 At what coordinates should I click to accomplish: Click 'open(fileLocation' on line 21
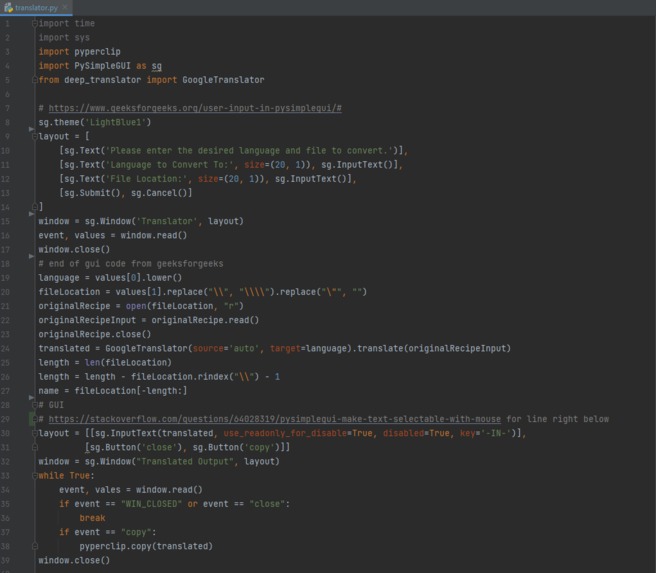(x=169, y=306)
